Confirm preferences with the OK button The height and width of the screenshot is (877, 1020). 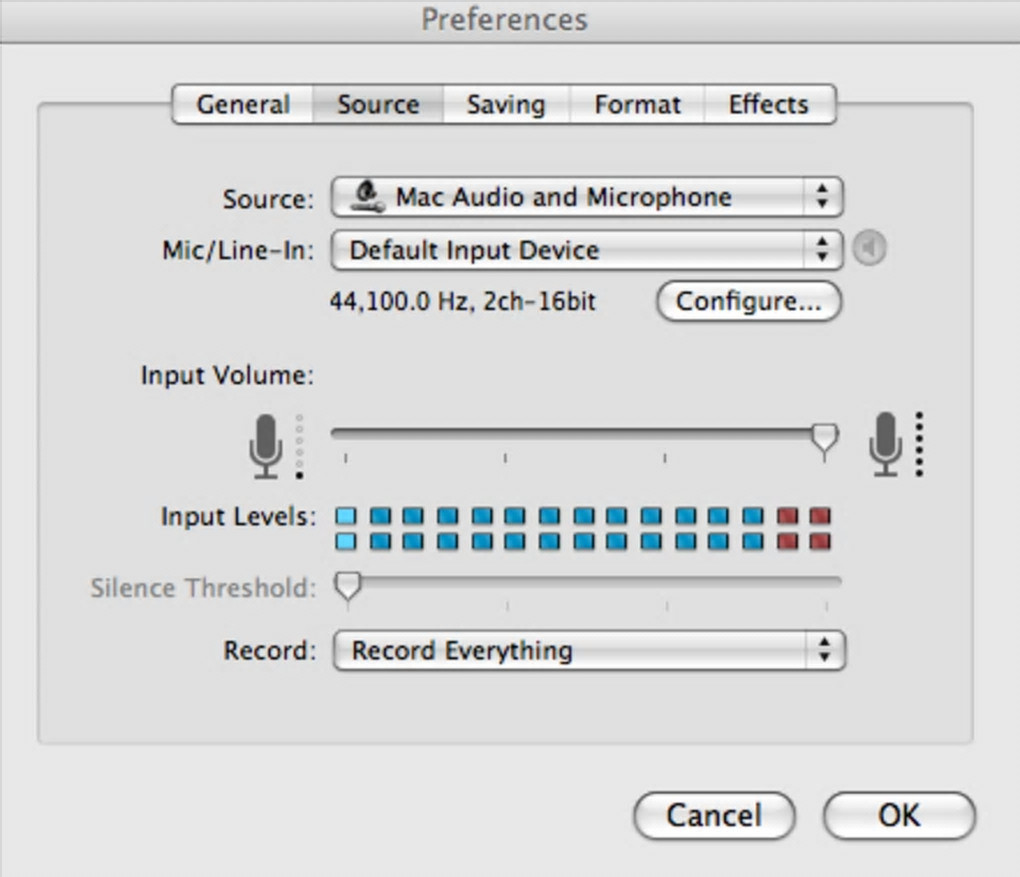click(898, 815)
